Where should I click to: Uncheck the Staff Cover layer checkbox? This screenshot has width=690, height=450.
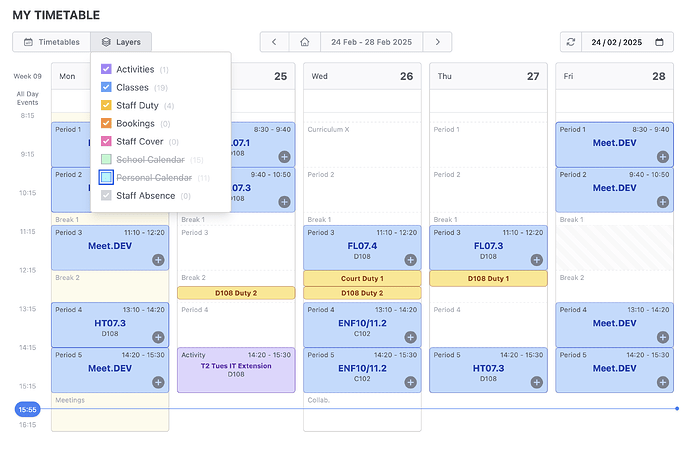(x=106, y=141)
